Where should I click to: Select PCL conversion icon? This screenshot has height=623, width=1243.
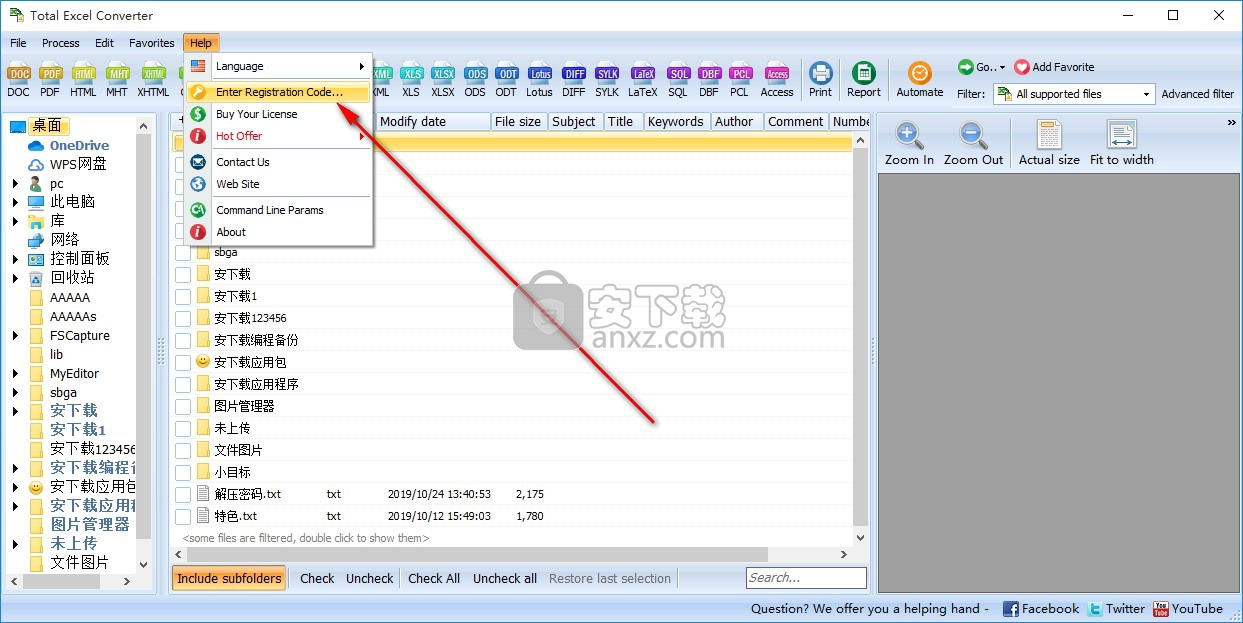740,80
